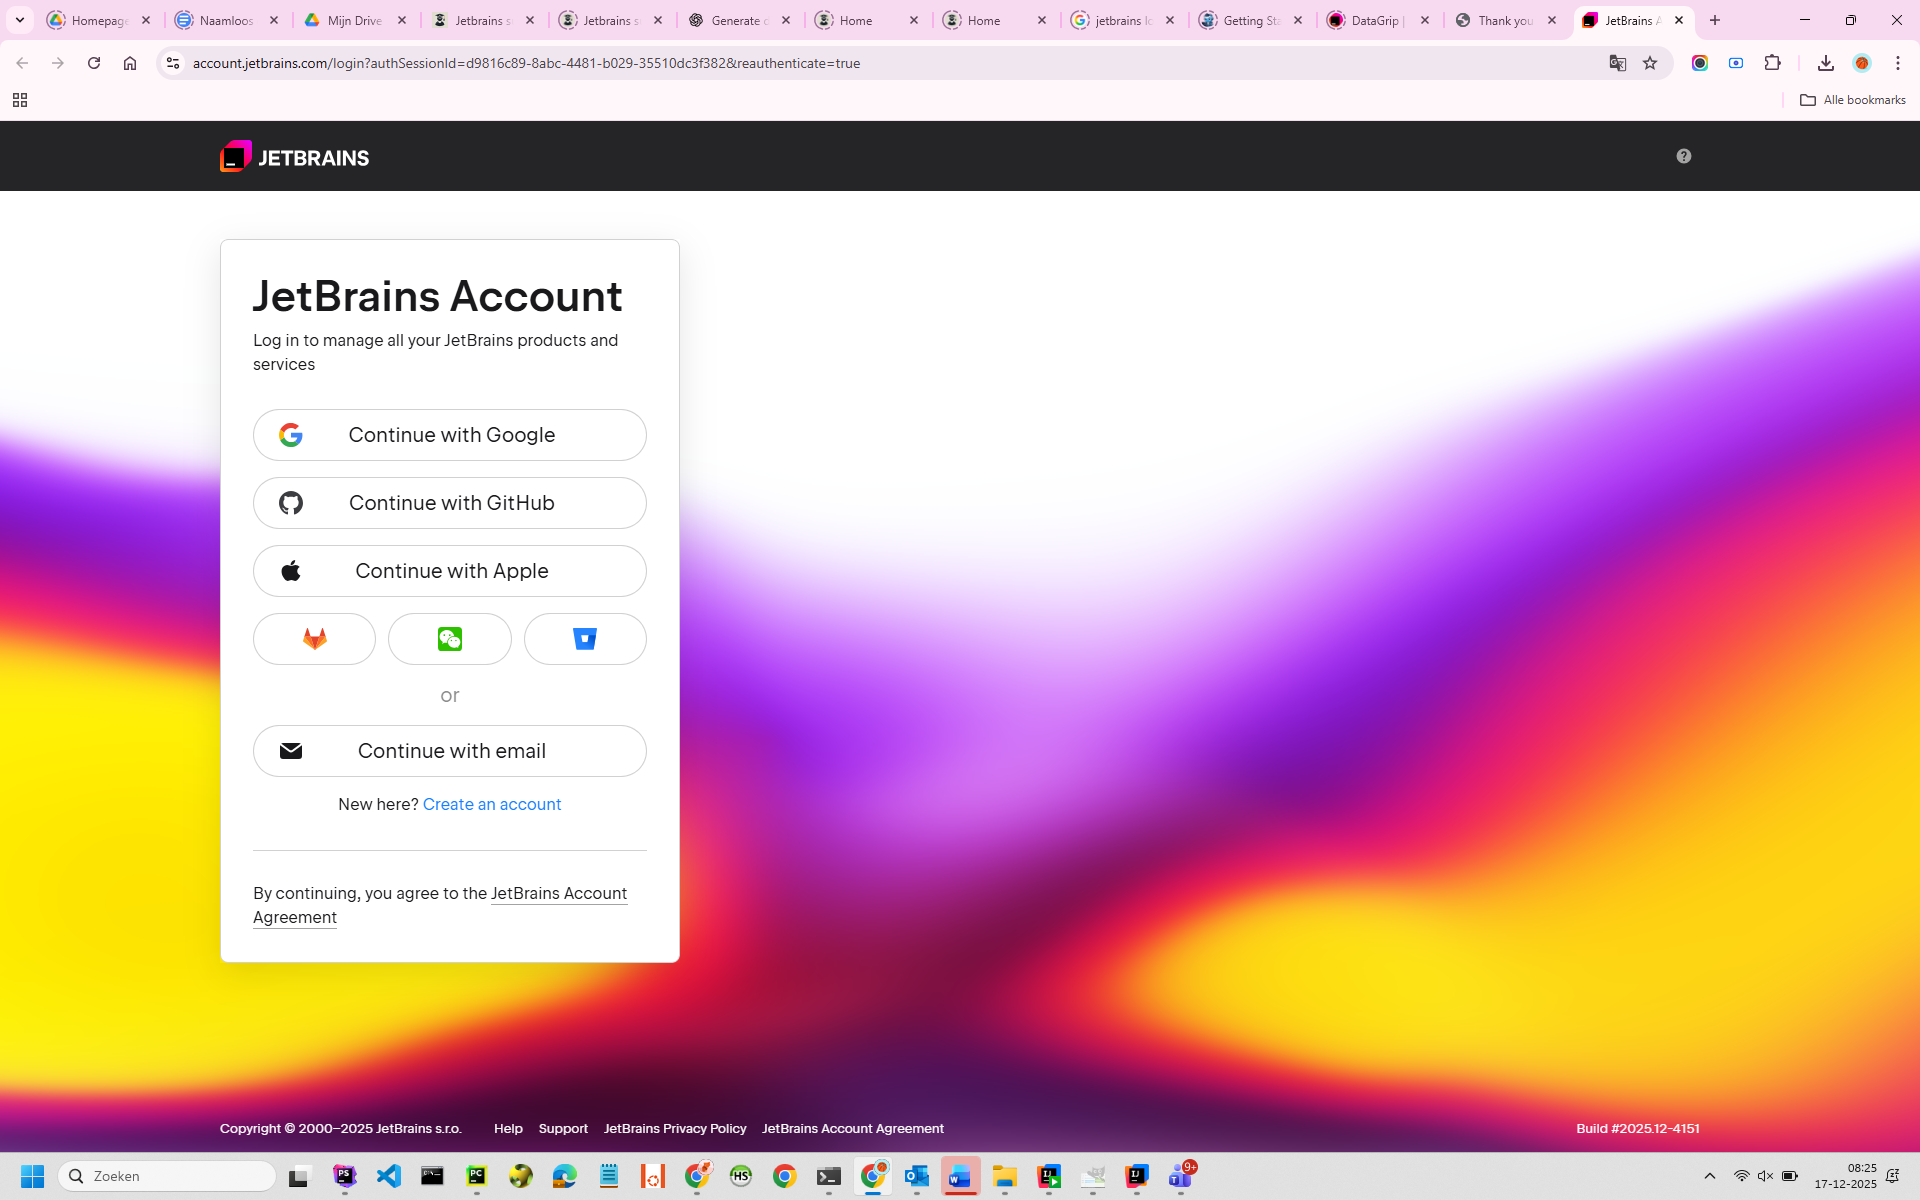The image size is (1920, 1200).
Task: Click the JetBrains logo in header
Action: click(x=295, y=157)
